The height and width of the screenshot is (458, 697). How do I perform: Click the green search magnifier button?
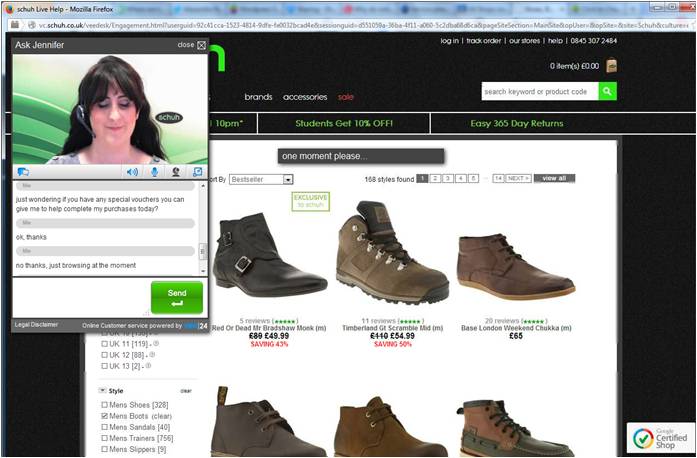[607, 91]
